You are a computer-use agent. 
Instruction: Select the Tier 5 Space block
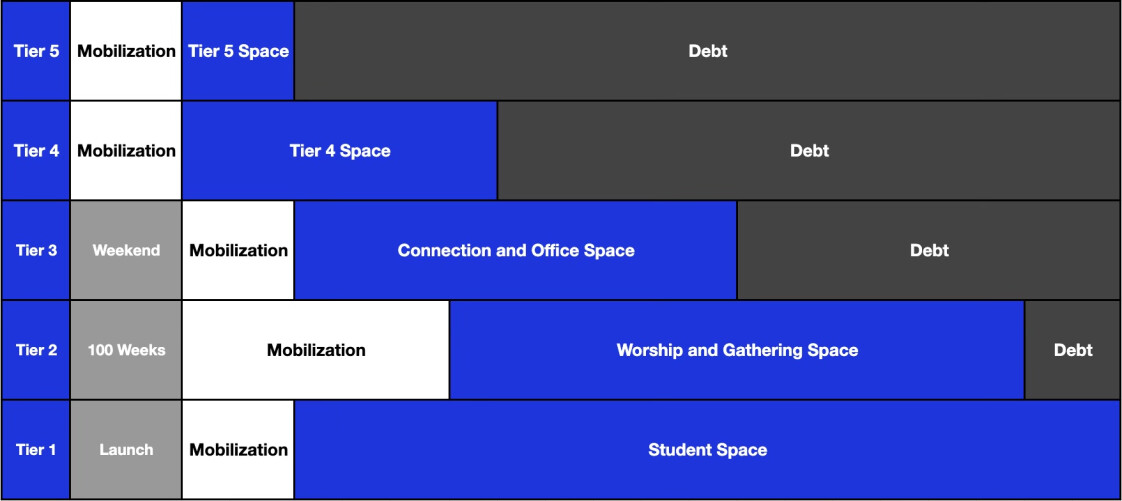[x=238, y=51]
